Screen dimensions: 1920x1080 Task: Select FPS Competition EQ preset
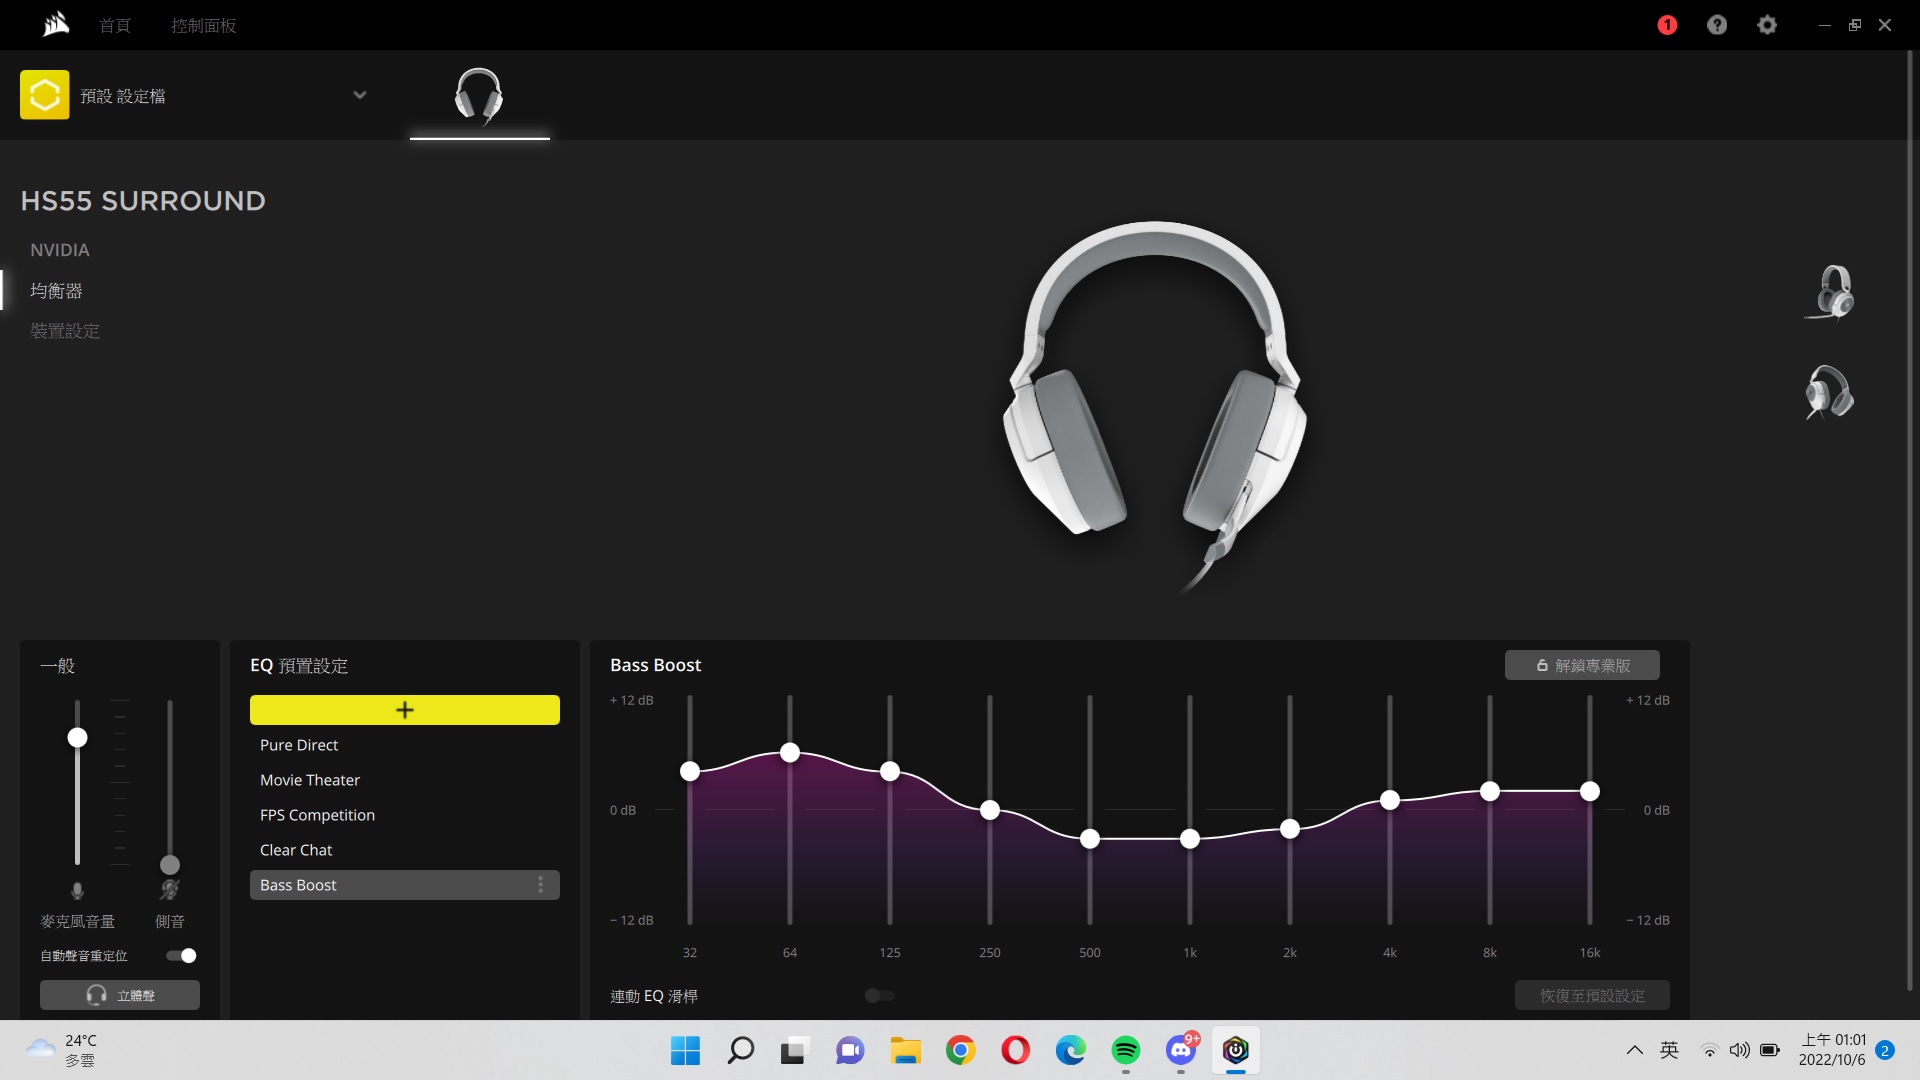tap(405, 815)
